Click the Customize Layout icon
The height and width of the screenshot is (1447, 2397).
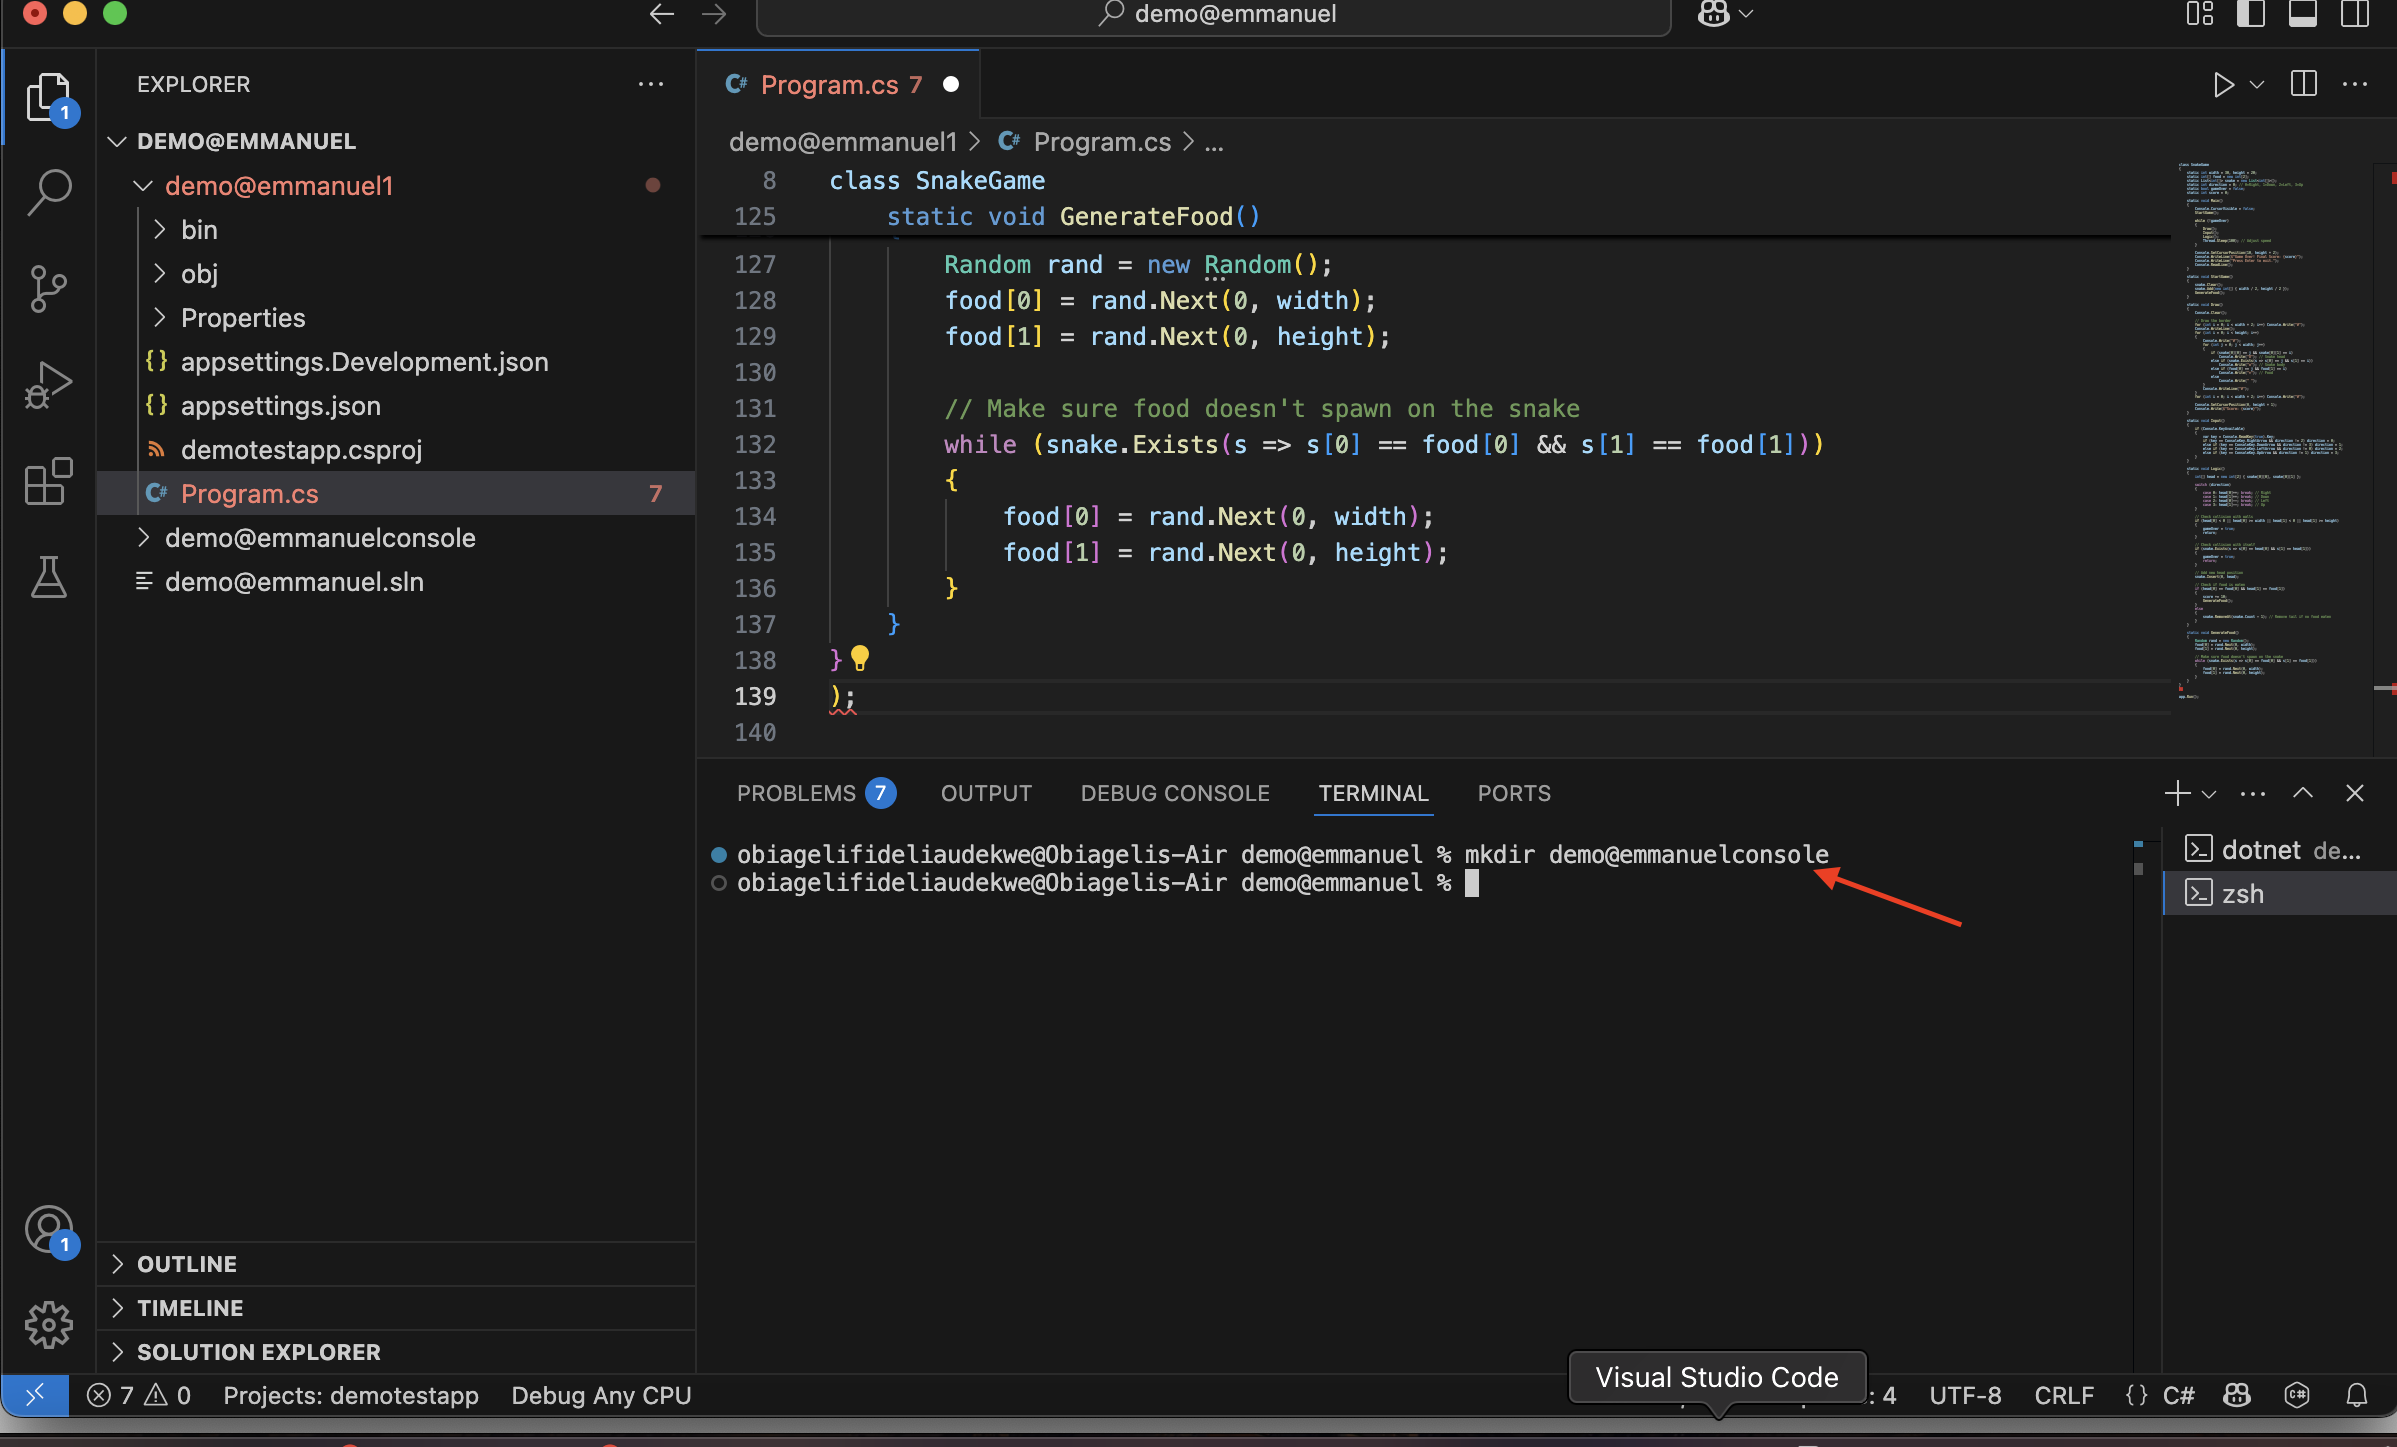[x=2200, y=14]
